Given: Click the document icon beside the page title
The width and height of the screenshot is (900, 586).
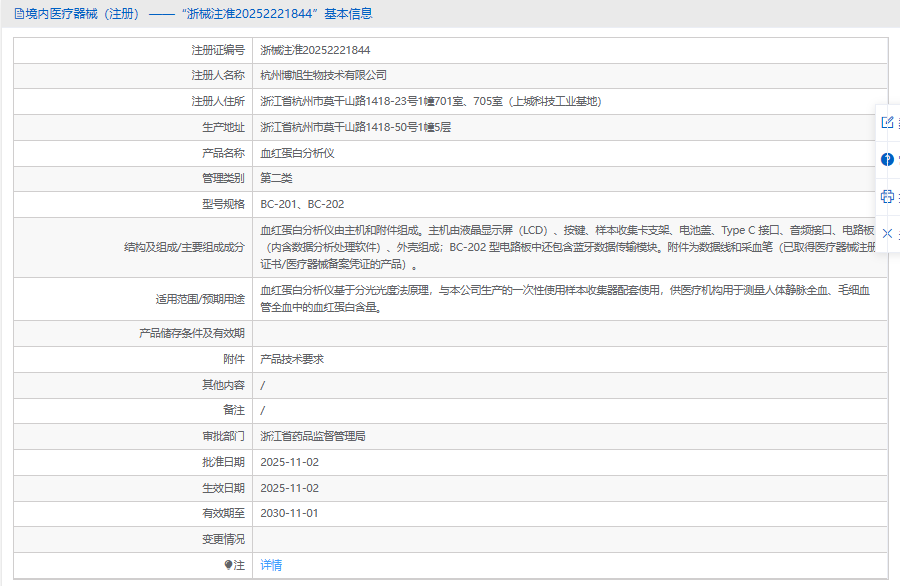Looking at the screenshot, I should click(x=19, y=14).
